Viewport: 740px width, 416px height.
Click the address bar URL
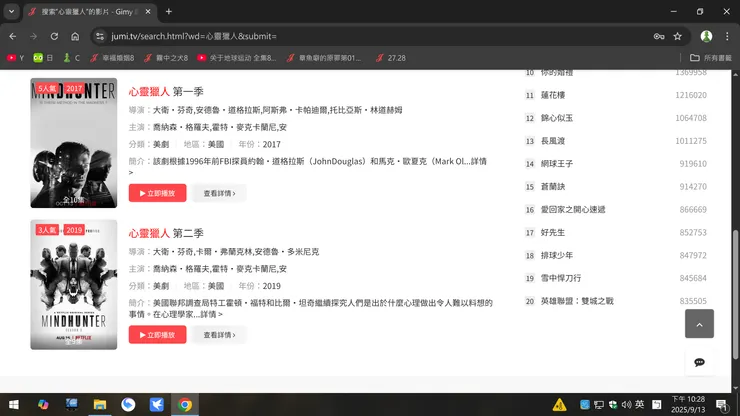(194, 36)
